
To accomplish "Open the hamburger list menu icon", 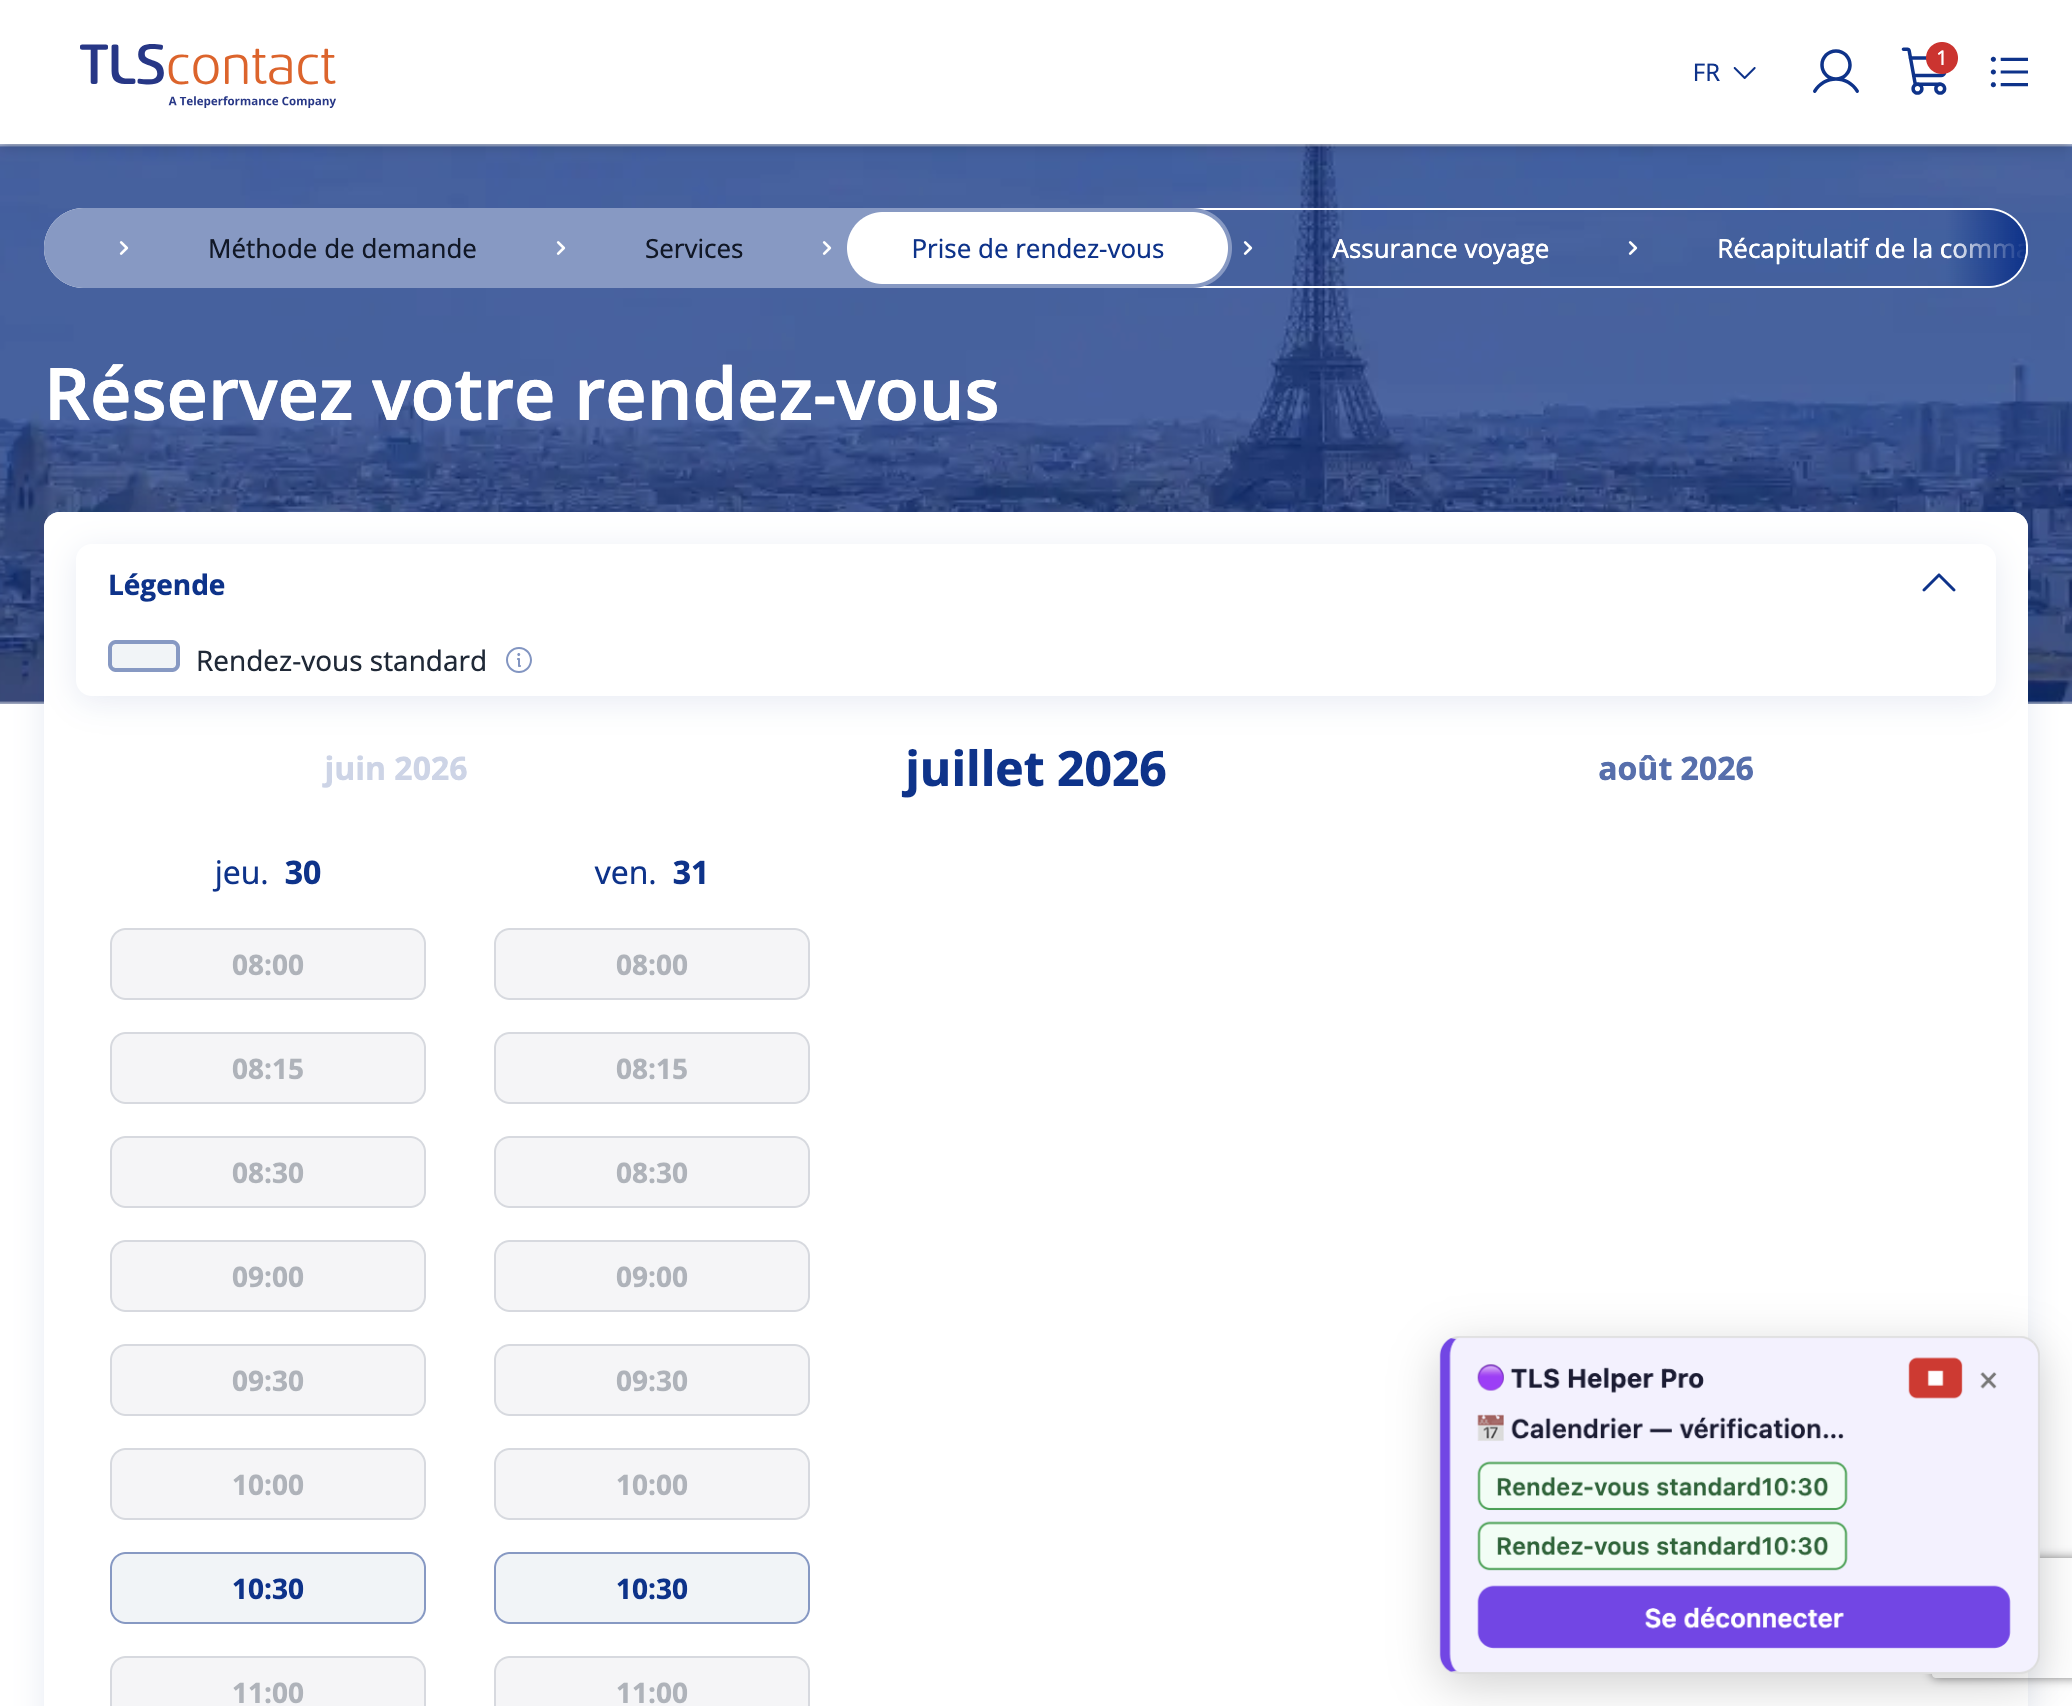I will click(2009, 72).
